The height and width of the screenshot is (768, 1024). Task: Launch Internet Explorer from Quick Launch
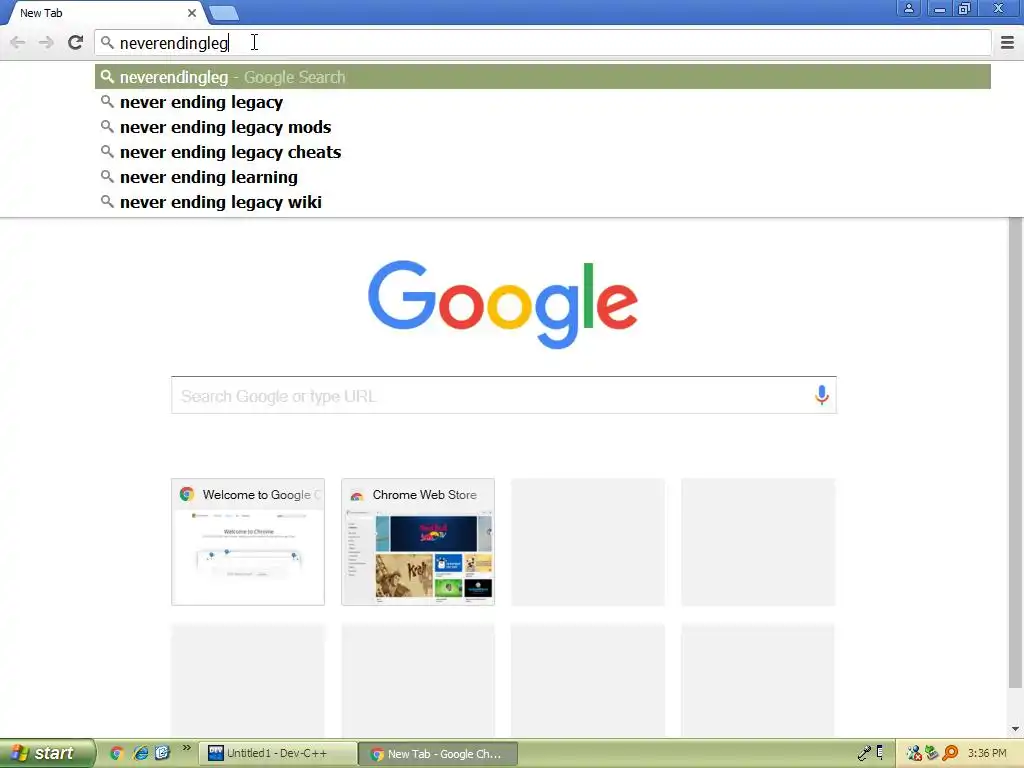point(140,753)
